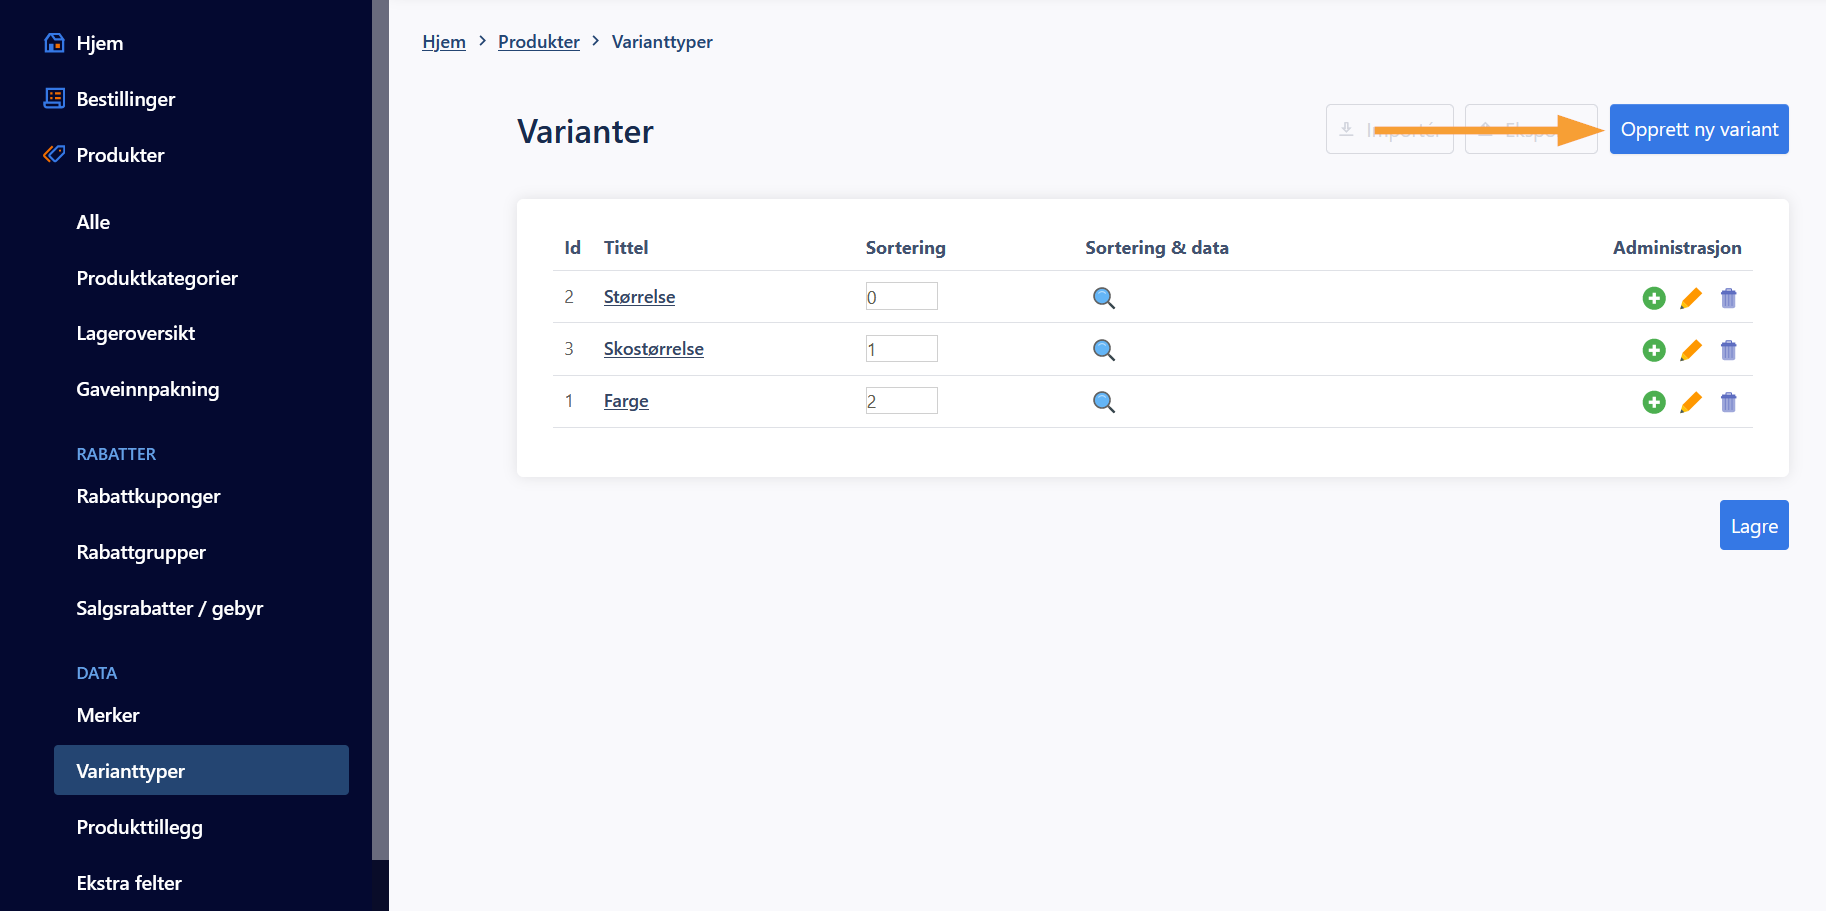Go to Produktkategorier in the sidebar
Viewport: 1826px width, 911px height.
[x=157, y=278]
